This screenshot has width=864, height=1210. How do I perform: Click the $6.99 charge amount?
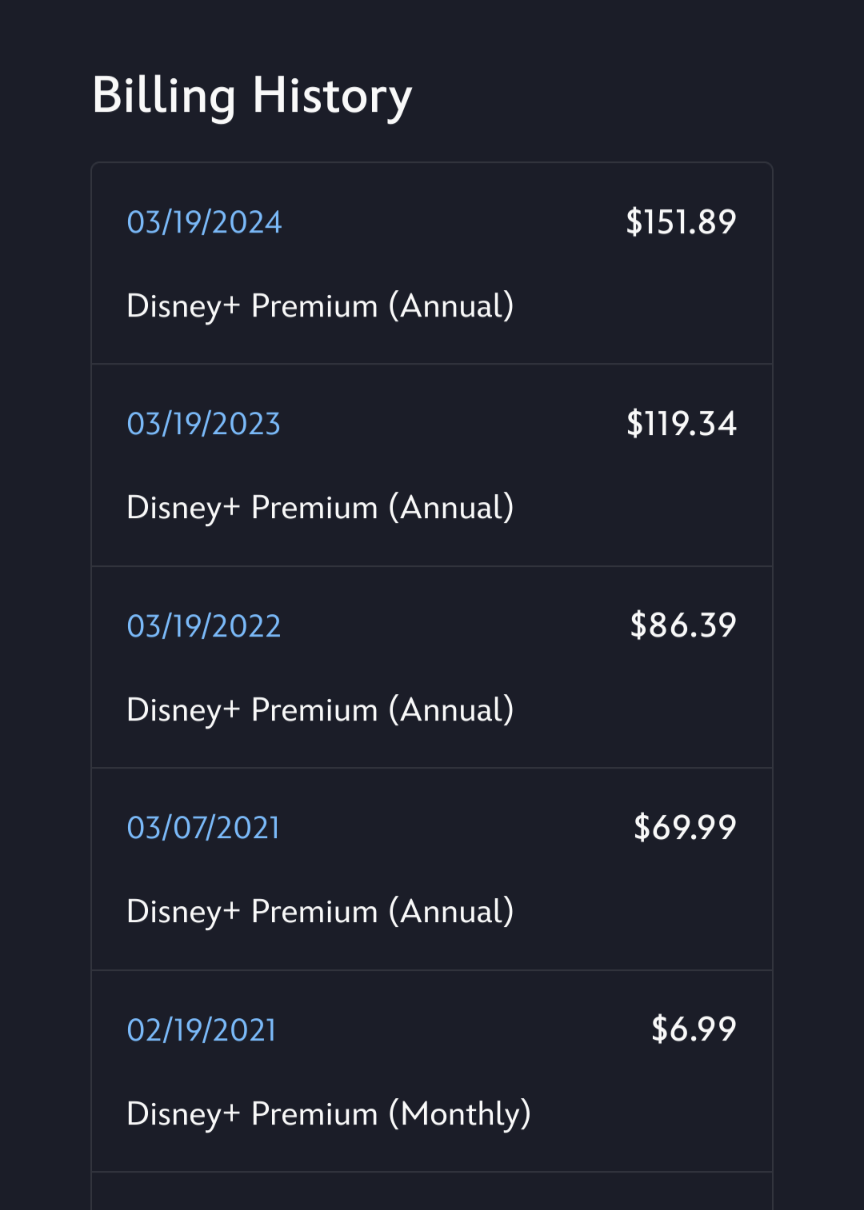[694, 1030]
